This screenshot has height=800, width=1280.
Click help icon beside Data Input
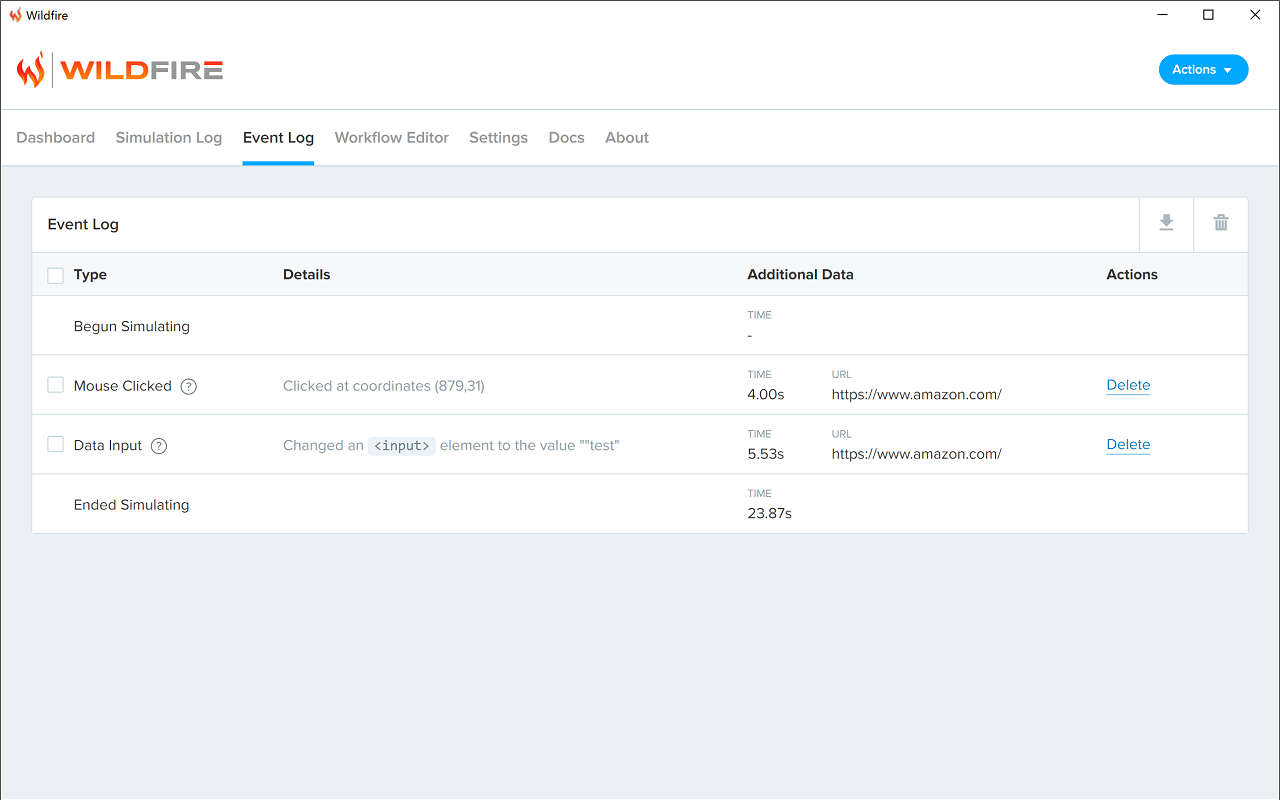click(x=159, y=446)
